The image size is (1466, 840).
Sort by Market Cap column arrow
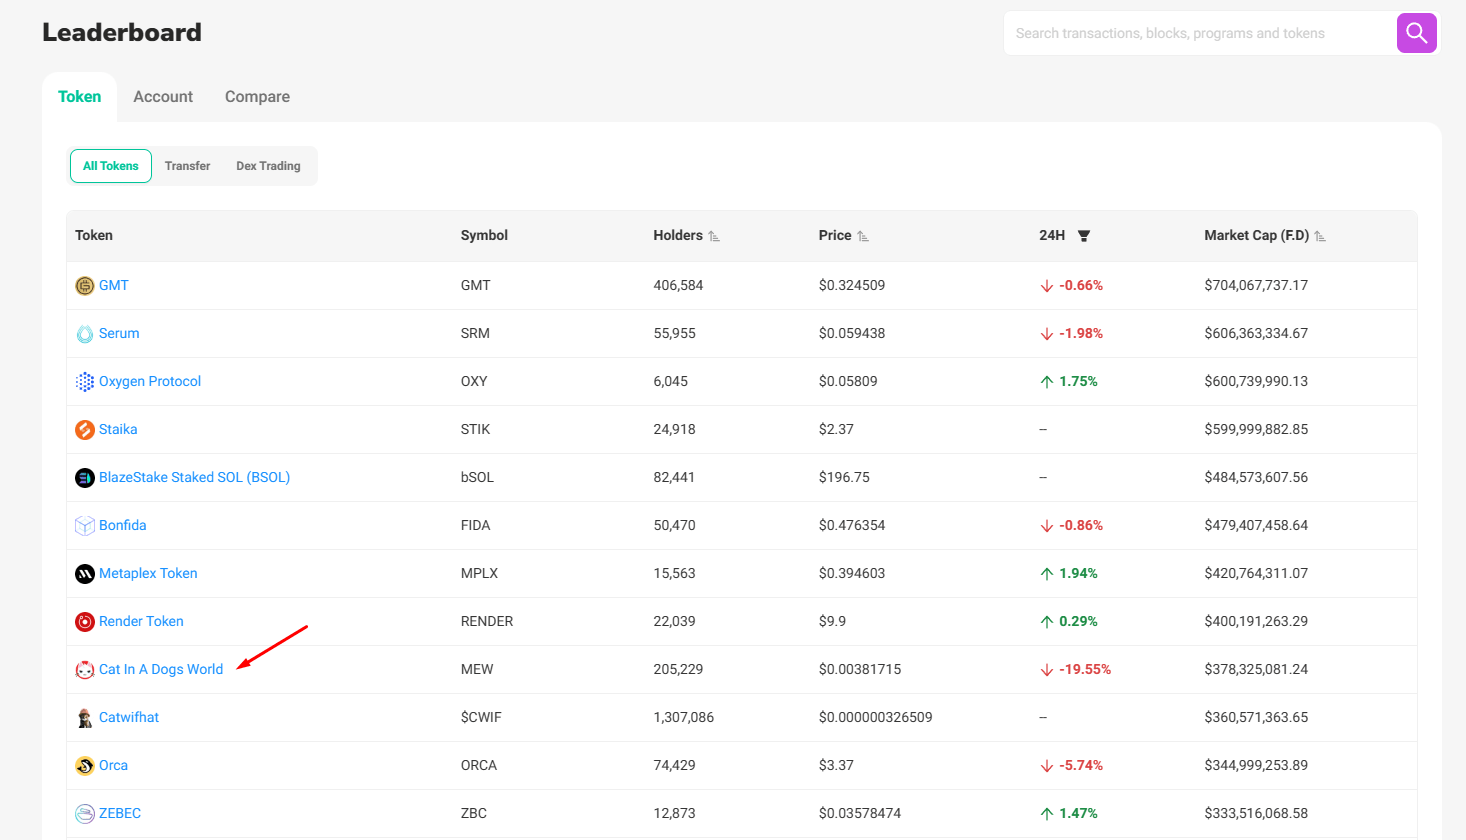[1320, 236]
